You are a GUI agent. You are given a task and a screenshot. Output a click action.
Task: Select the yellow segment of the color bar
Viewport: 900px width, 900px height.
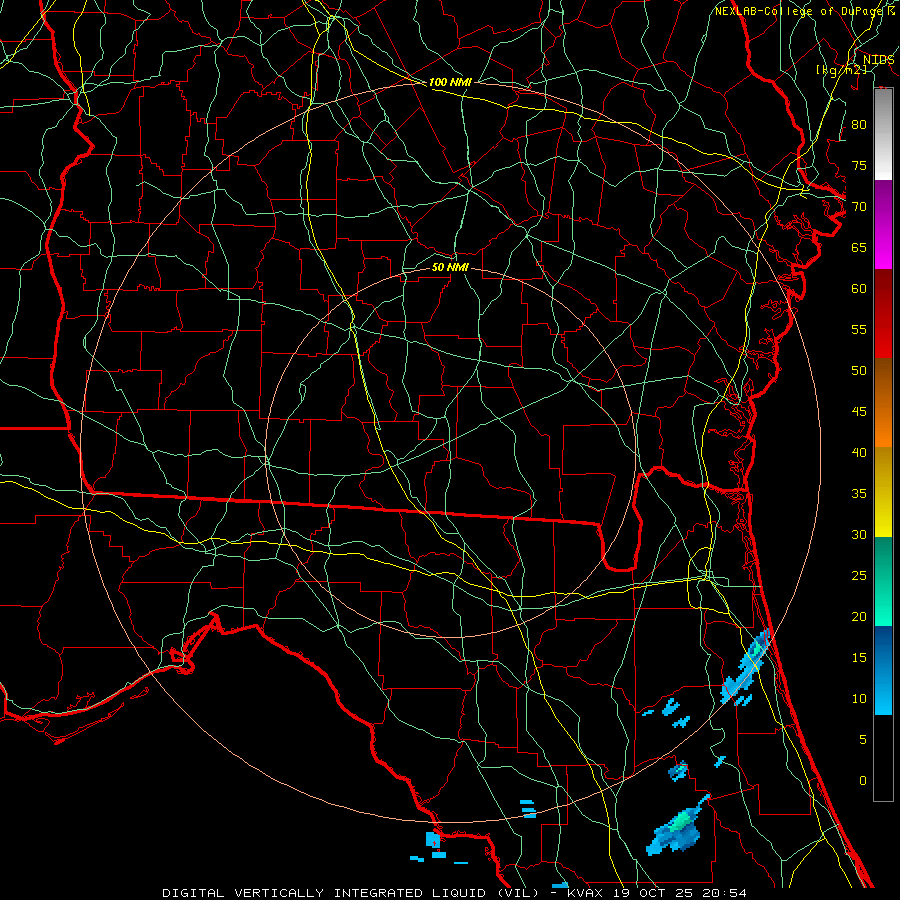point(883,492)
